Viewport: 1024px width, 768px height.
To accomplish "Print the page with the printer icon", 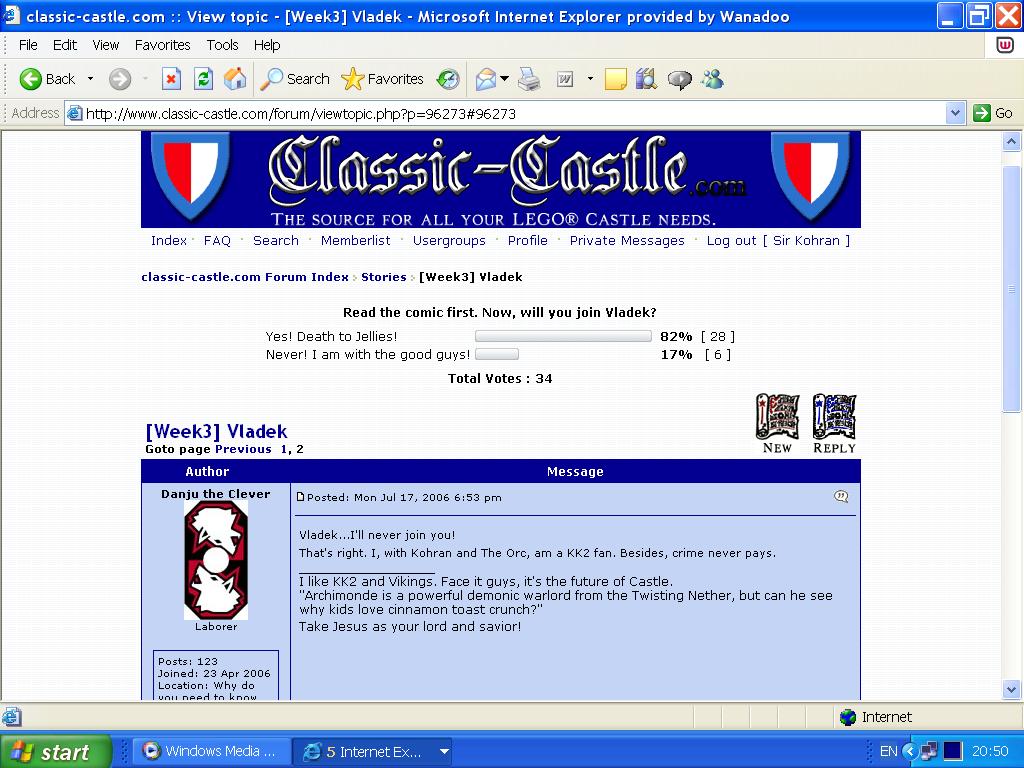I will (530, 79).
